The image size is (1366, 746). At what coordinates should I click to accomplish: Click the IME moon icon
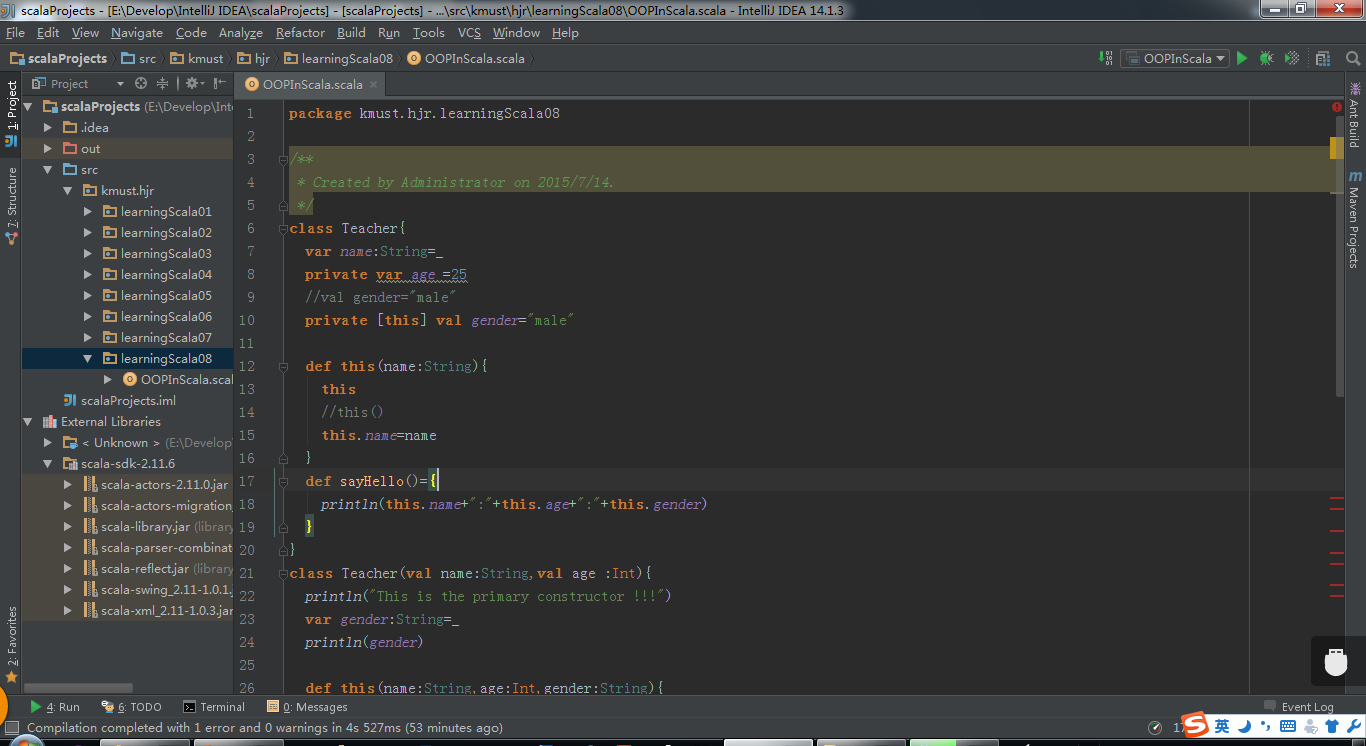click(1244, 726)
